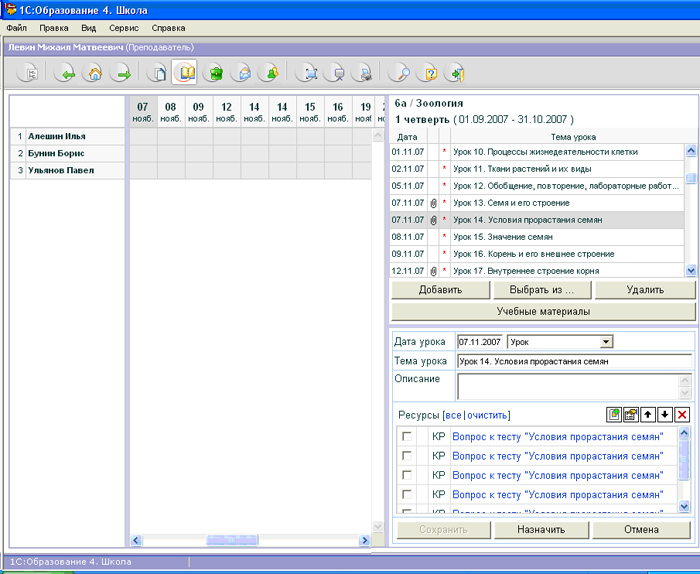Open the Правка menu

(54, 28)
